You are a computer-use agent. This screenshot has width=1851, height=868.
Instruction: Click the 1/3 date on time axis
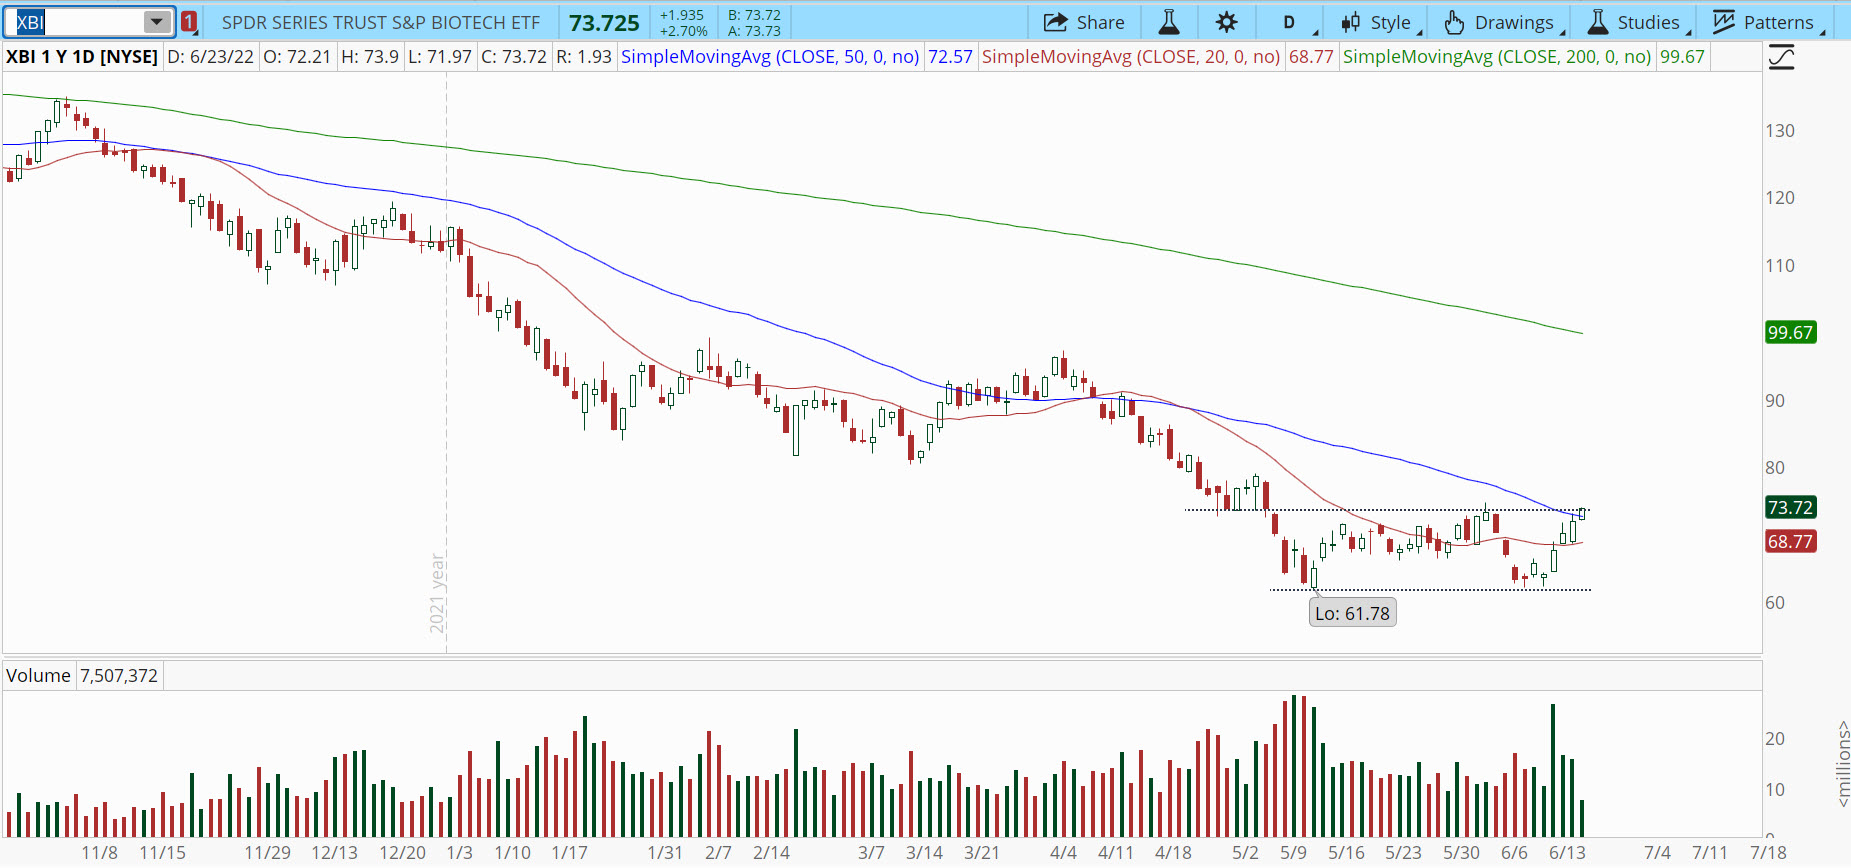[x=459, y=853]
